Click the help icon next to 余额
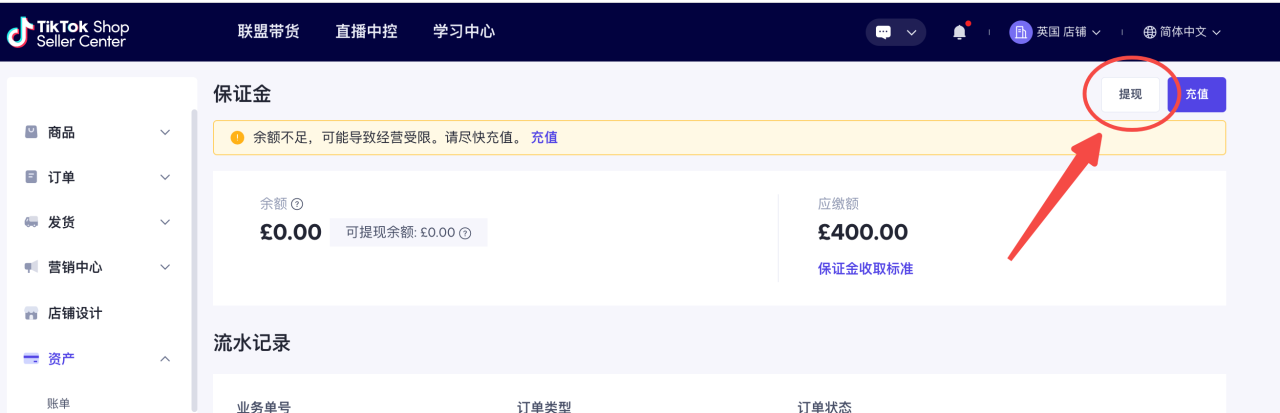 coord(297,204)
